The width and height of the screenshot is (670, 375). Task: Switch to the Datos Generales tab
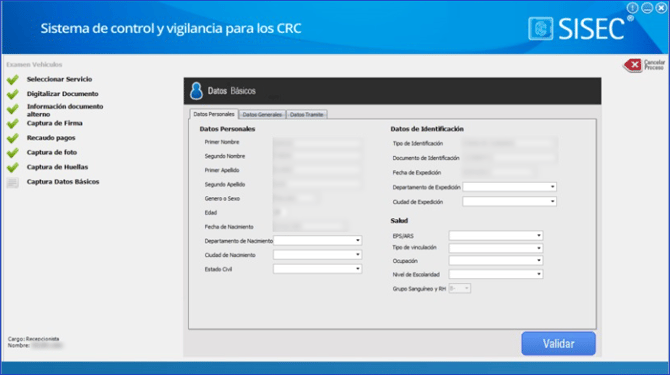point(262,114)
